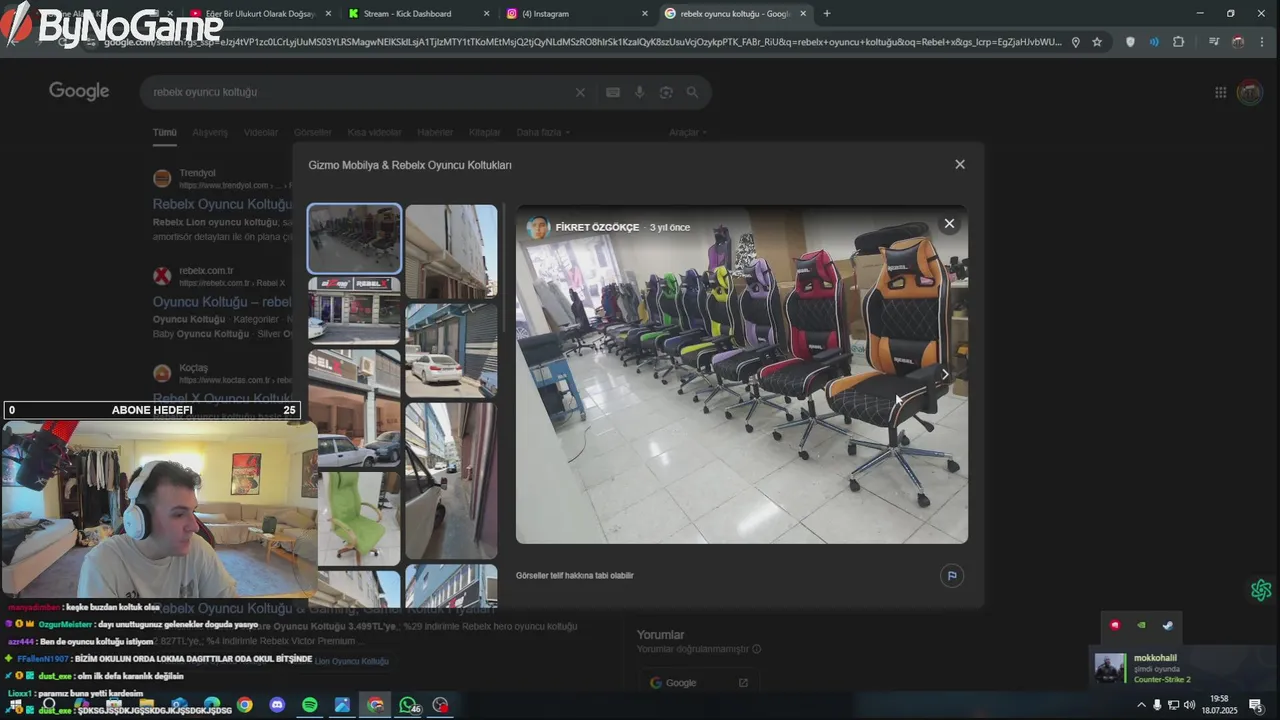Open the red tray overflow icon
The width and height of the screenshot is (1280, 720).
[x=1115, y=625]
